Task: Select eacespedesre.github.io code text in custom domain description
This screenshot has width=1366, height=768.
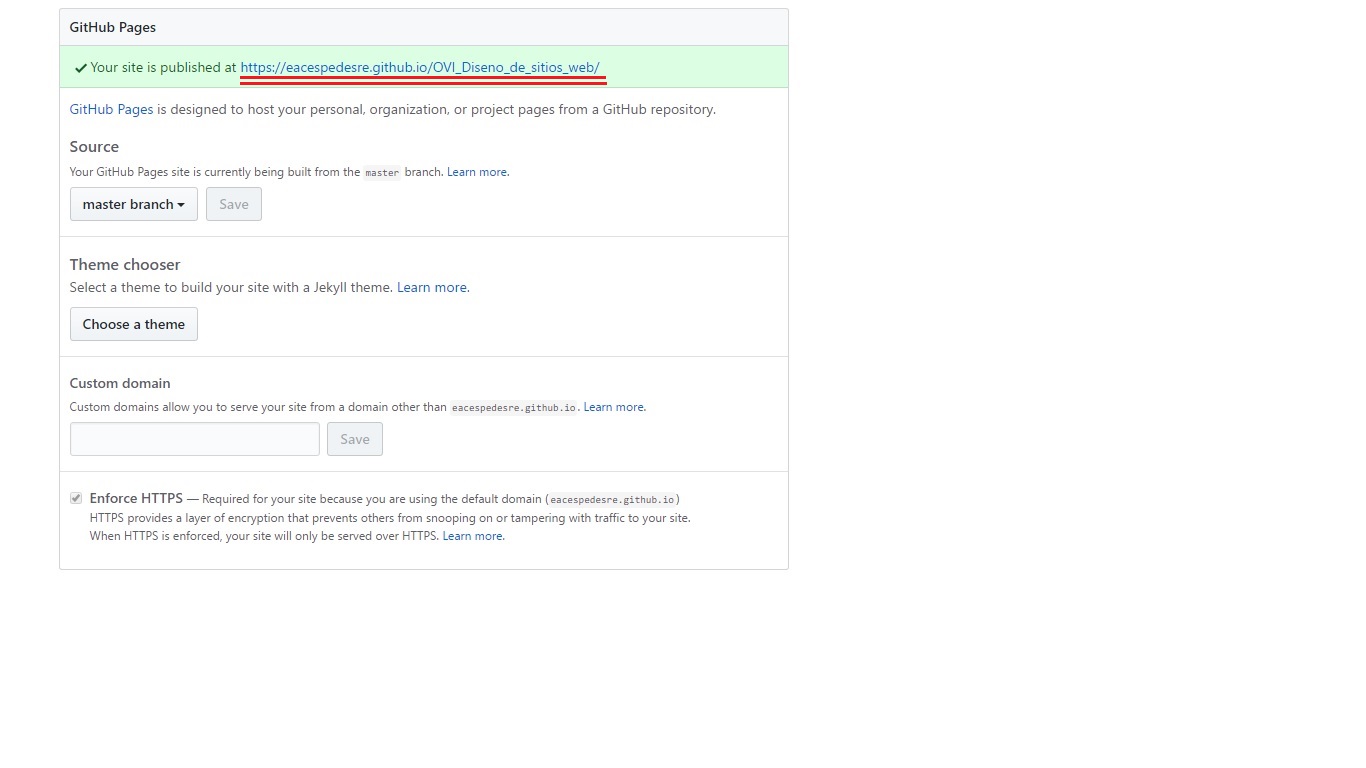Action: point(514,408)
